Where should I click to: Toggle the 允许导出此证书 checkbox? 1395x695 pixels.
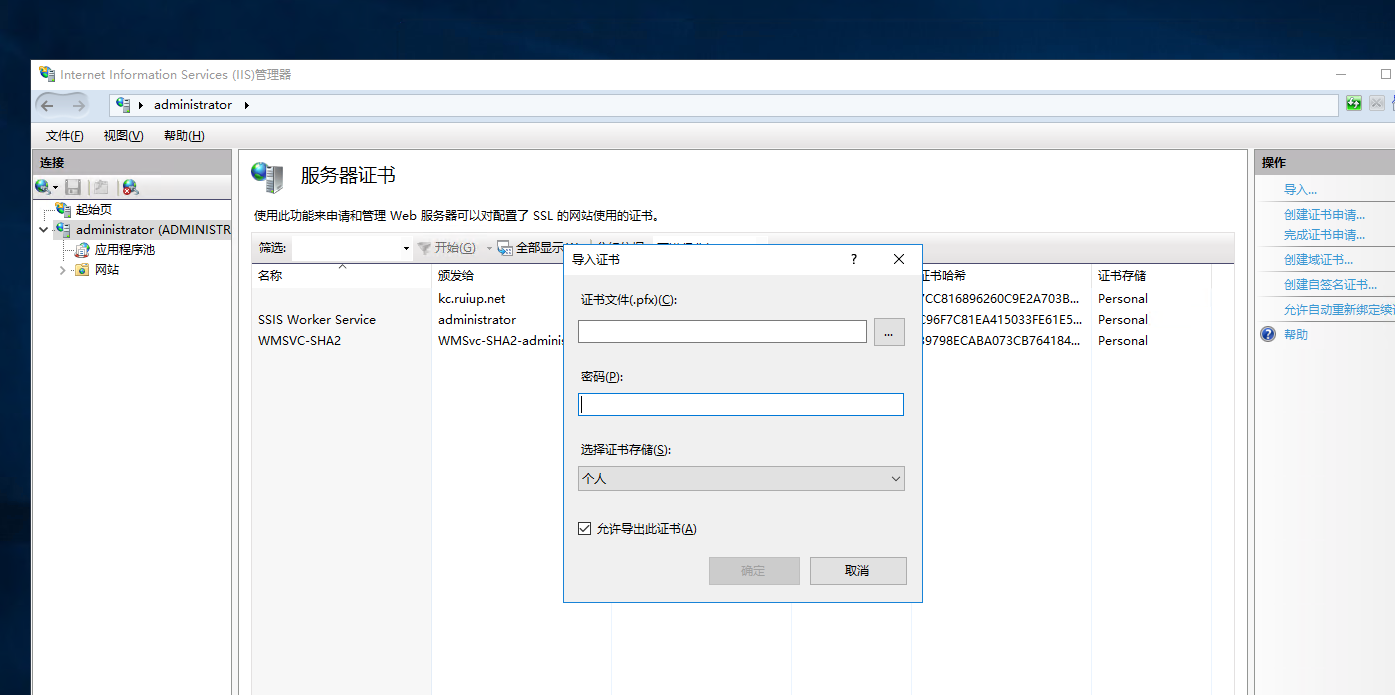coord(585,529)
